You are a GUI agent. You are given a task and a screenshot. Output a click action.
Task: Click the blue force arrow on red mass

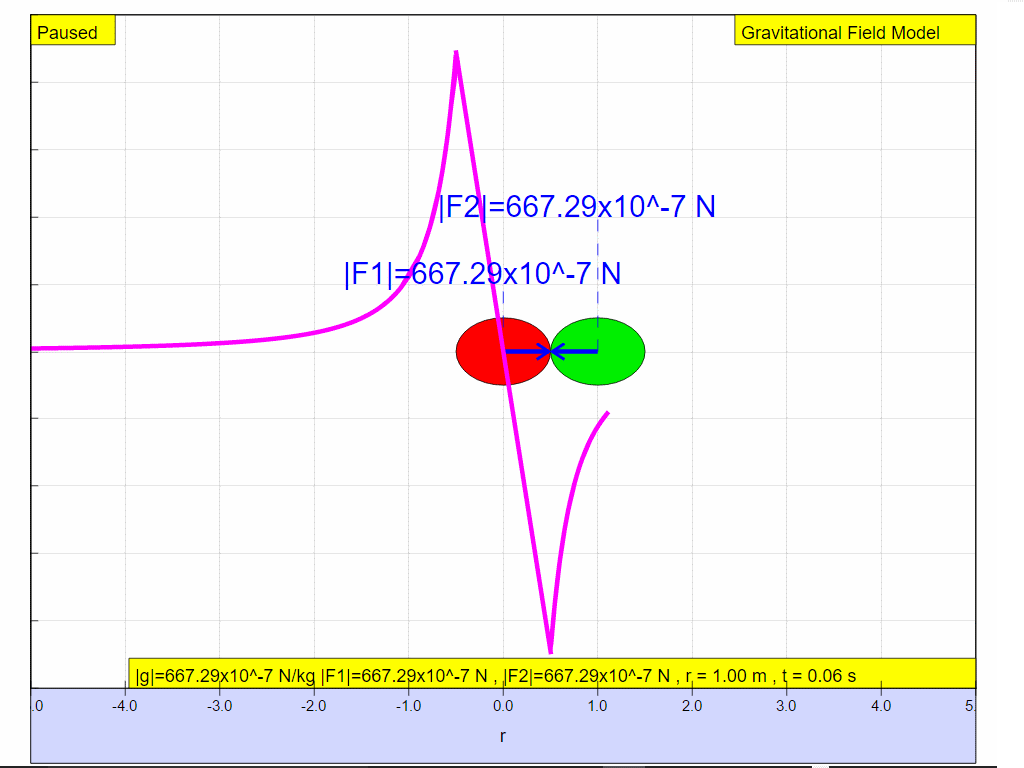pos(528,351)
